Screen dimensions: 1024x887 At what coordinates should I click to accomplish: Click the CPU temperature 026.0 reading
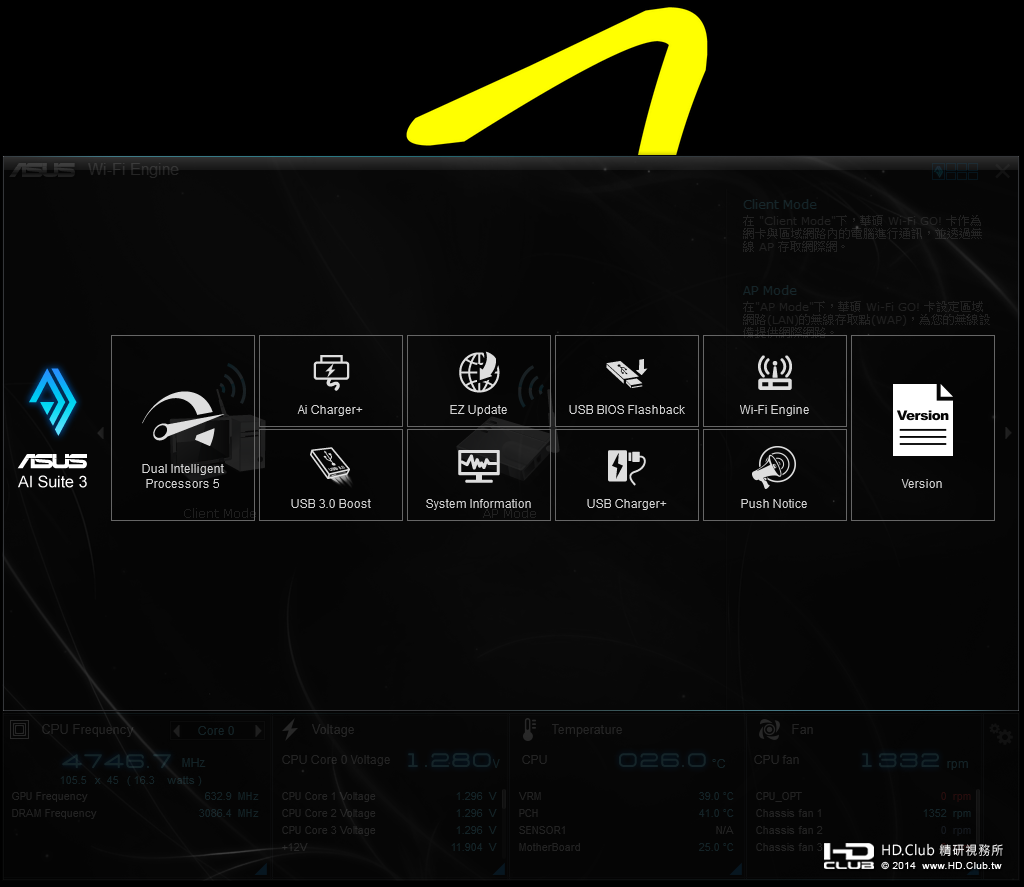tap(672, 761)
